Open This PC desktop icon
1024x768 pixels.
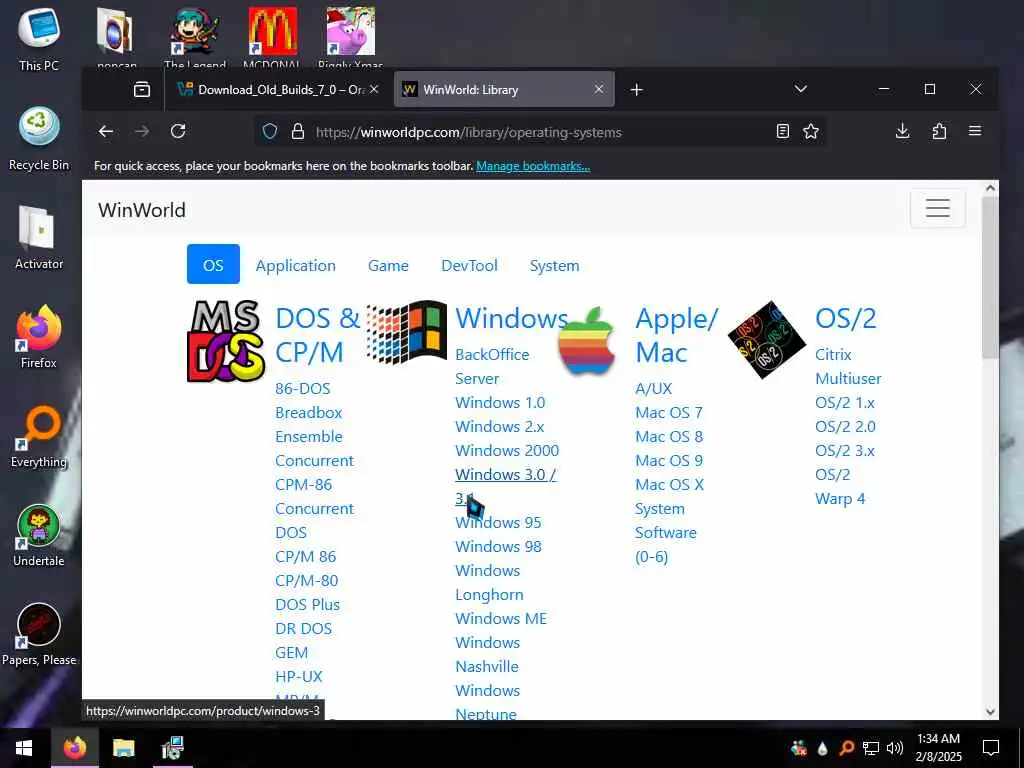[x=39, y=39]
